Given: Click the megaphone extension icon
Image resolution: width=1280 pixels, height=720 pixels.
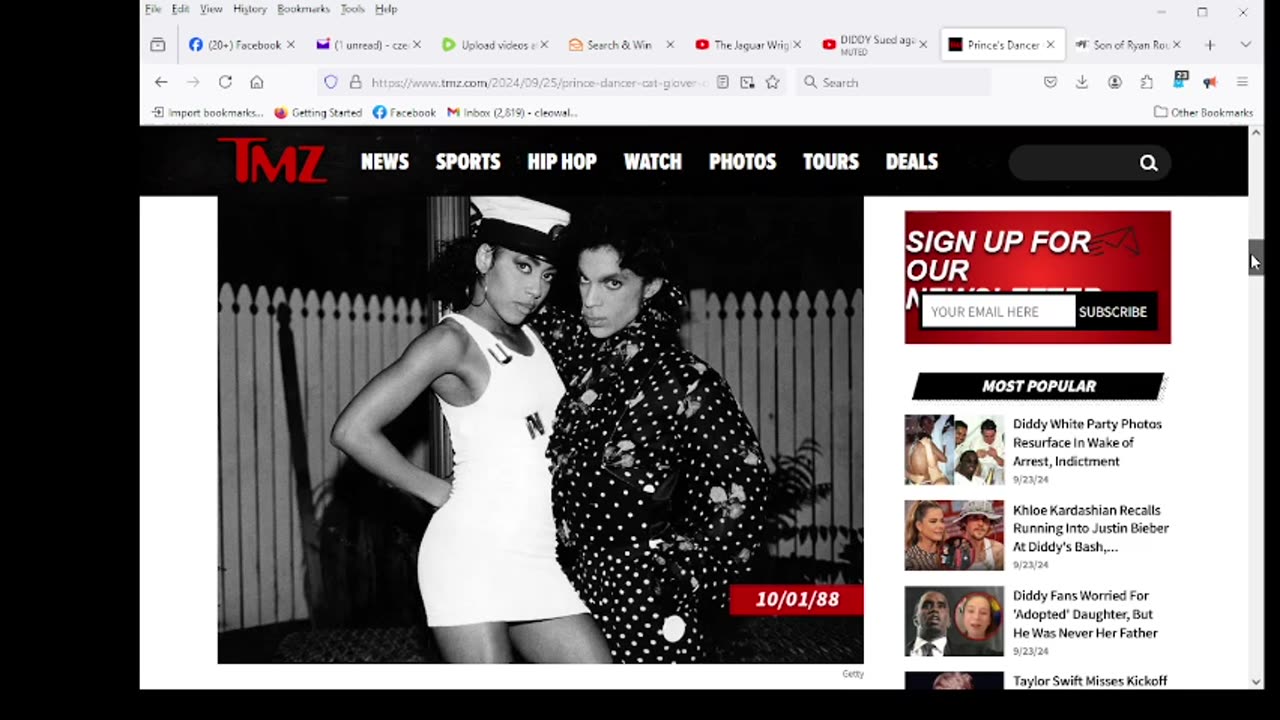Looking at the screenshot, I should (x=1210, y=82).
